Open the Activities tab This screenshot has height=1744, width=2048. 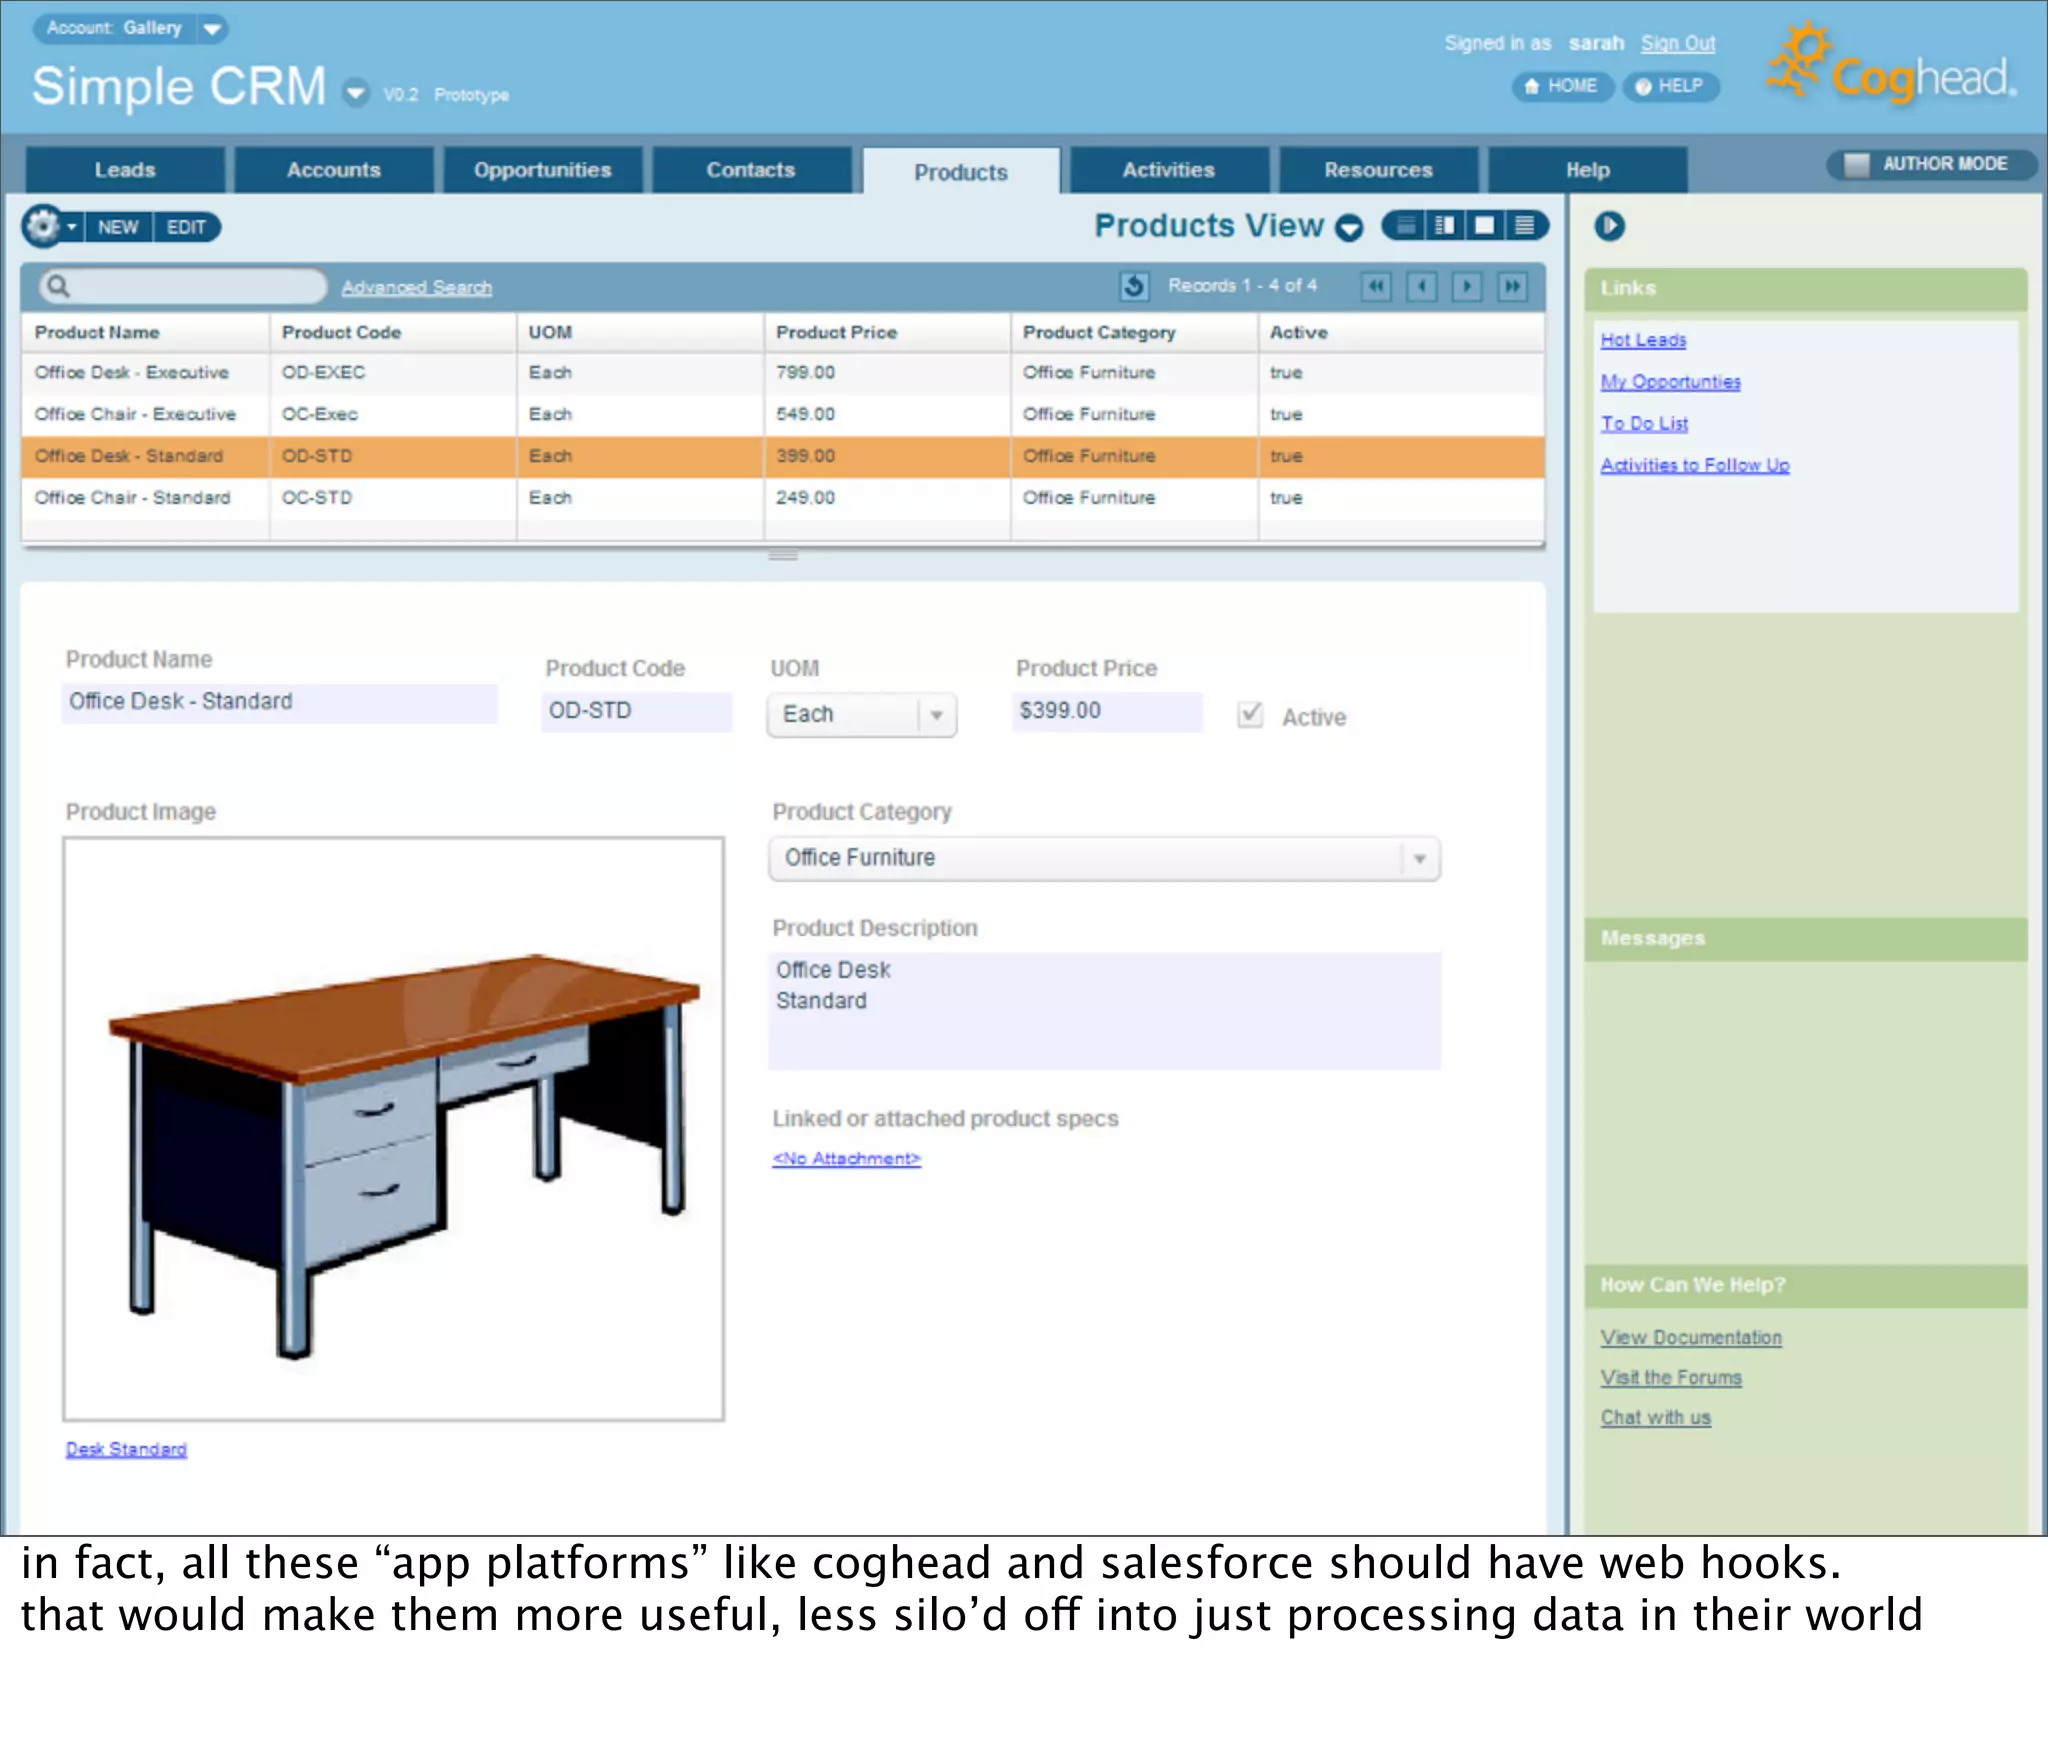(x=1168, y=170)
